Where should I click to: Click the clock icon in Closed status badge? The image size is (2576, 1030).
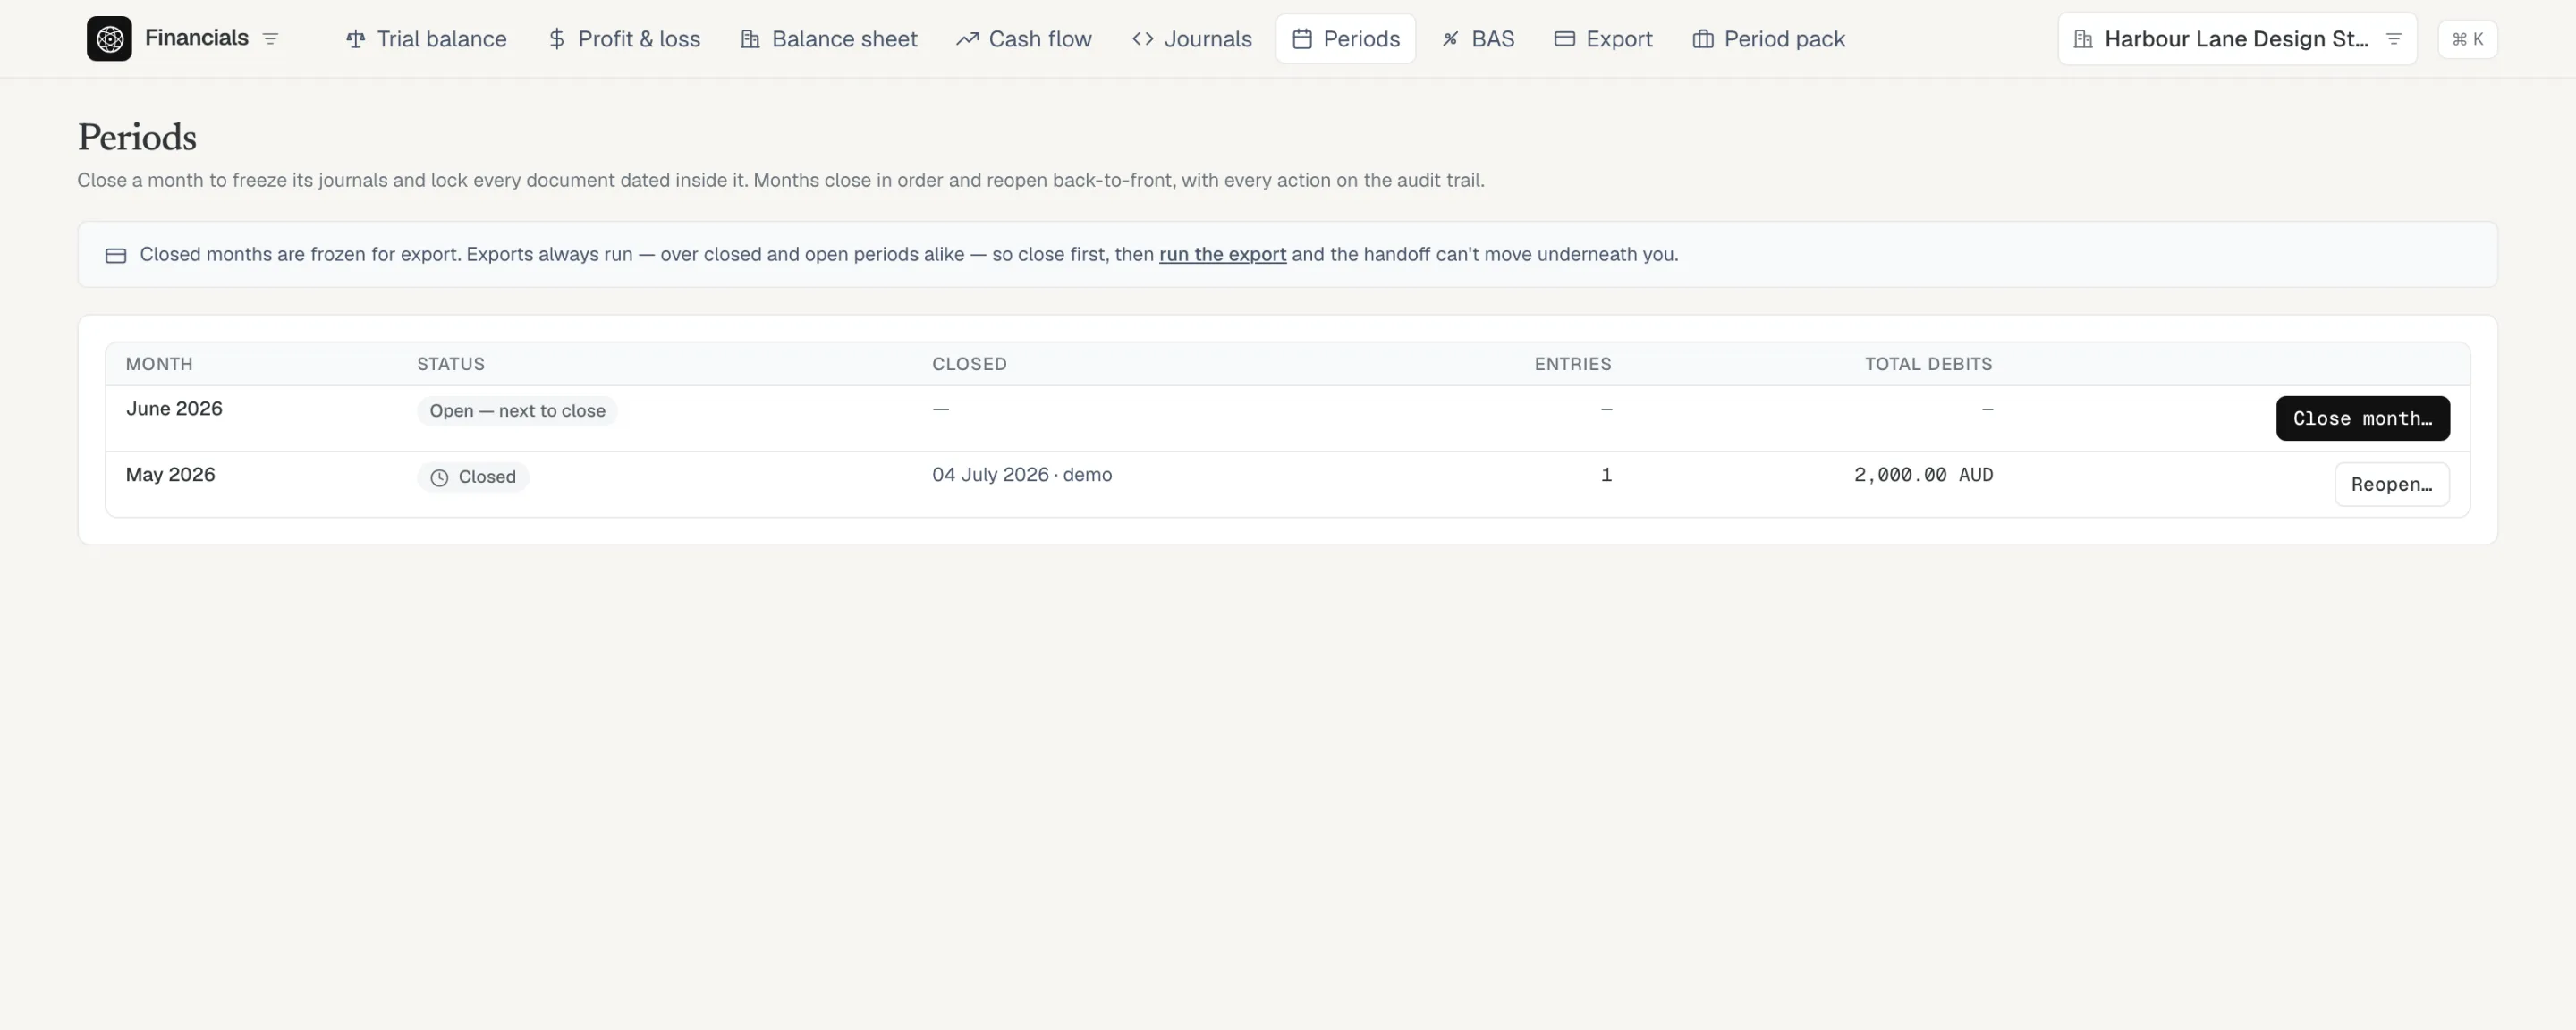(439, 478)
